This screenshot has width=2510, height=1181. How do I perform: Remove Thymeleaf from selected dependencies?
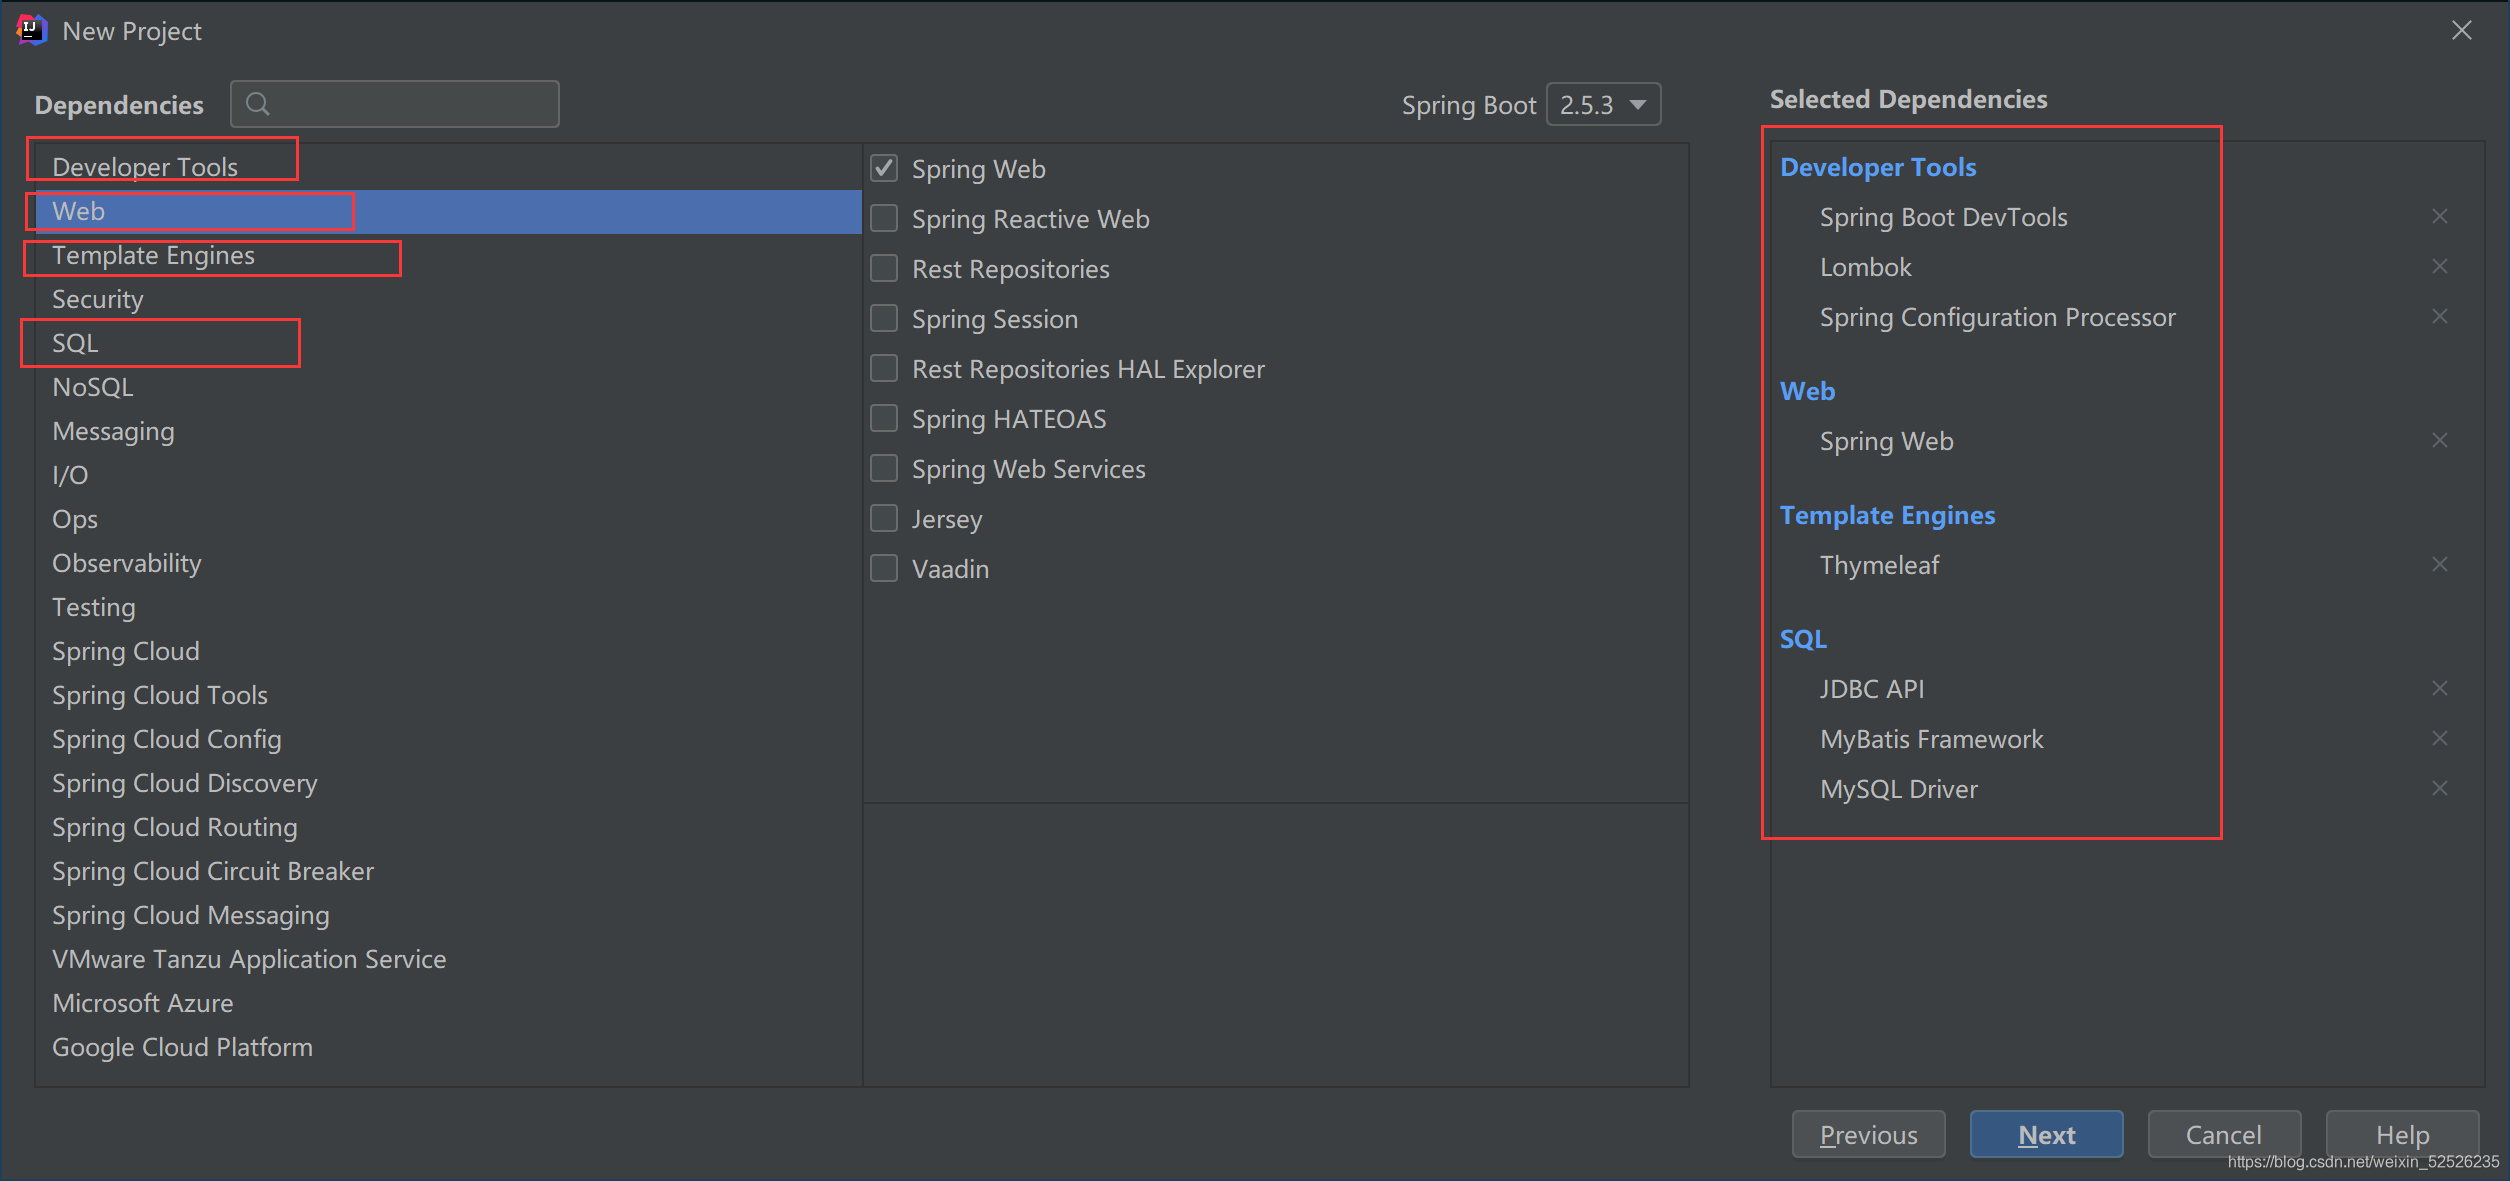(x=2440, y=565)
